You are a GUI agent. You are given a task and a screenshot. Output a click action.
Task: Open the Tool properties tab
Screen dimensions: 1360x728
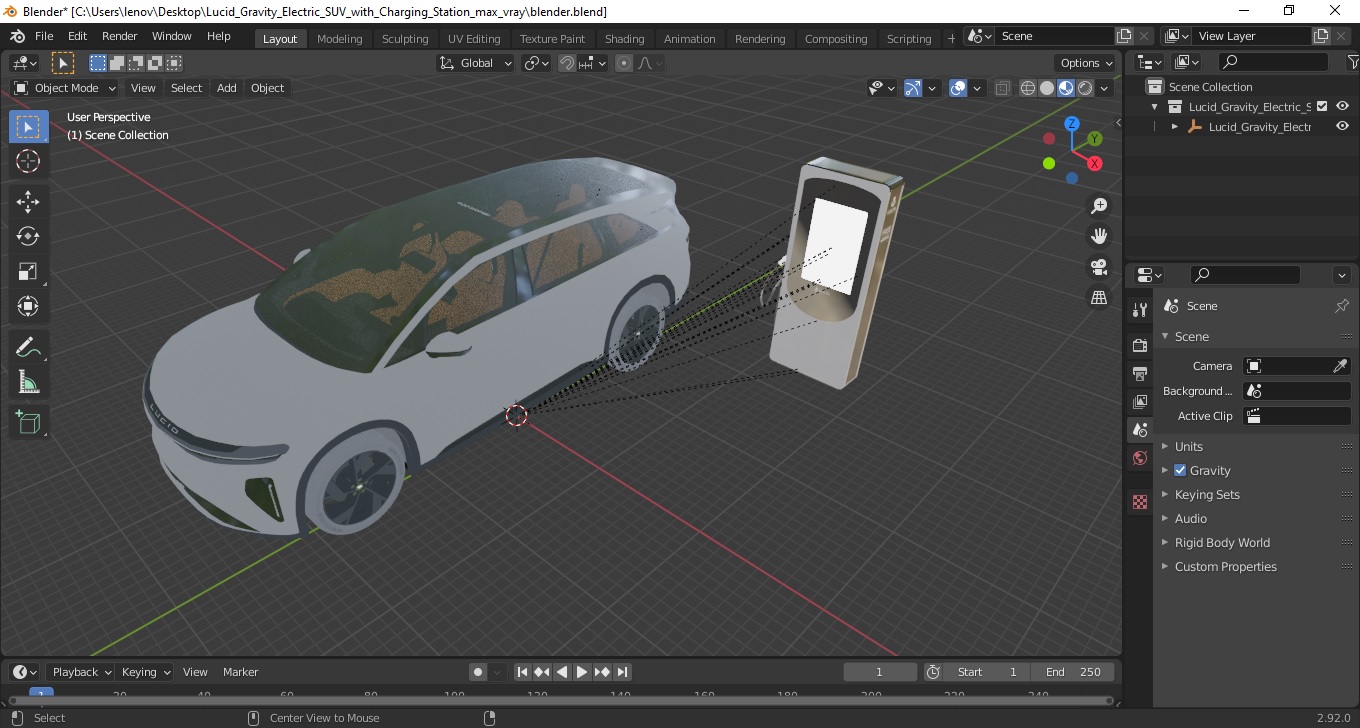1140,310
